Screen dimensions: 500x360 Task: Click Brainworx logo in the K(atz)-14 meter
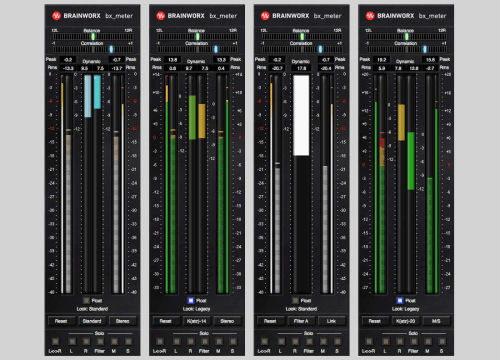[x=160, y=16]
